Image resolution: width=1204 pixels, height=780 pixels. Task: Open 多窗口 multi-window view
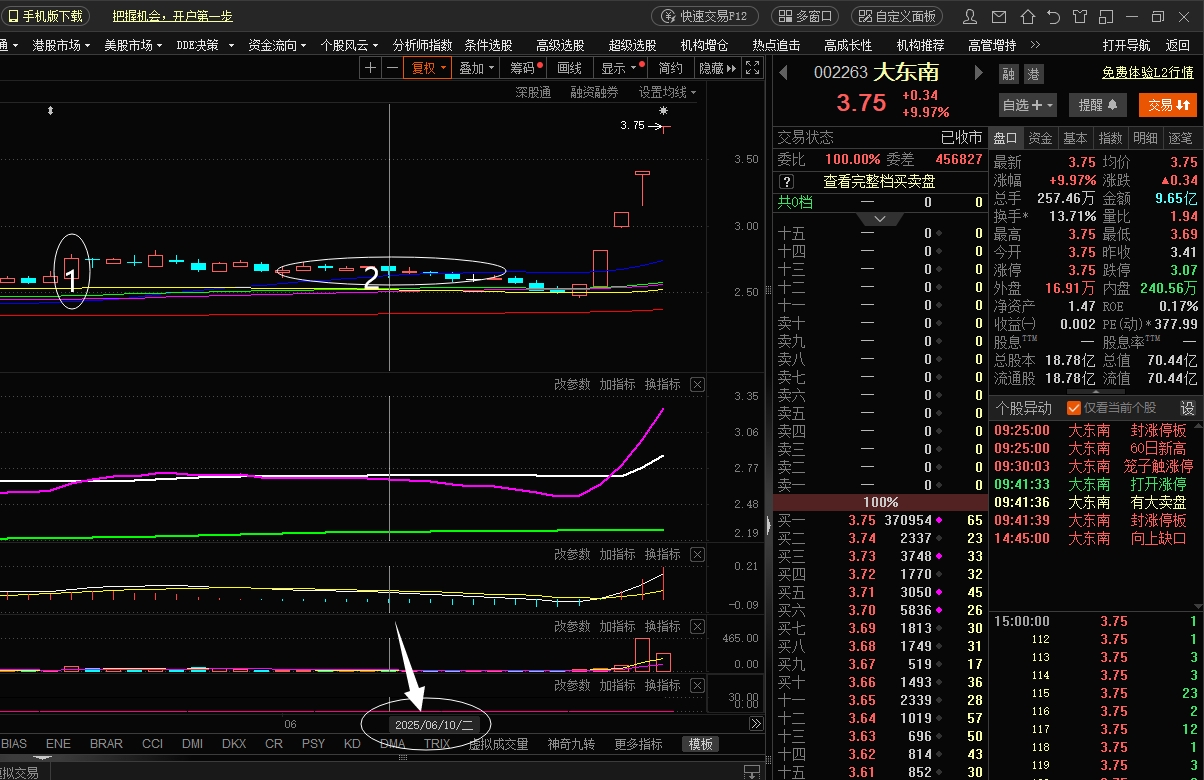click(x=805, y=16)
